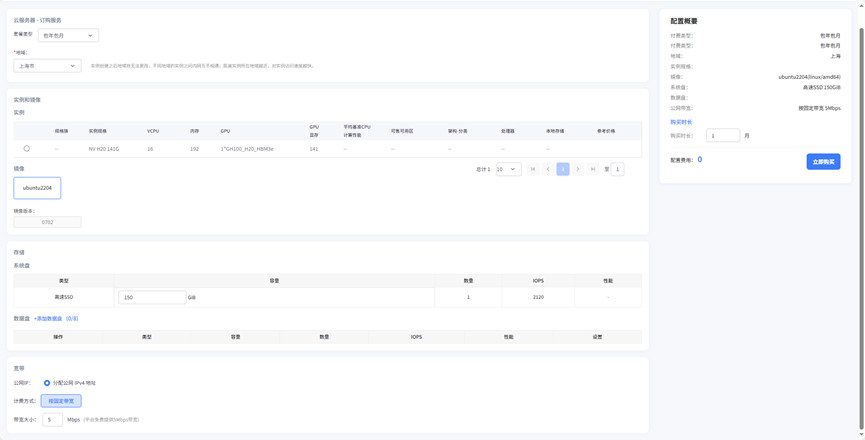Click the 镜像版本 0702 field

pos(47,222)
